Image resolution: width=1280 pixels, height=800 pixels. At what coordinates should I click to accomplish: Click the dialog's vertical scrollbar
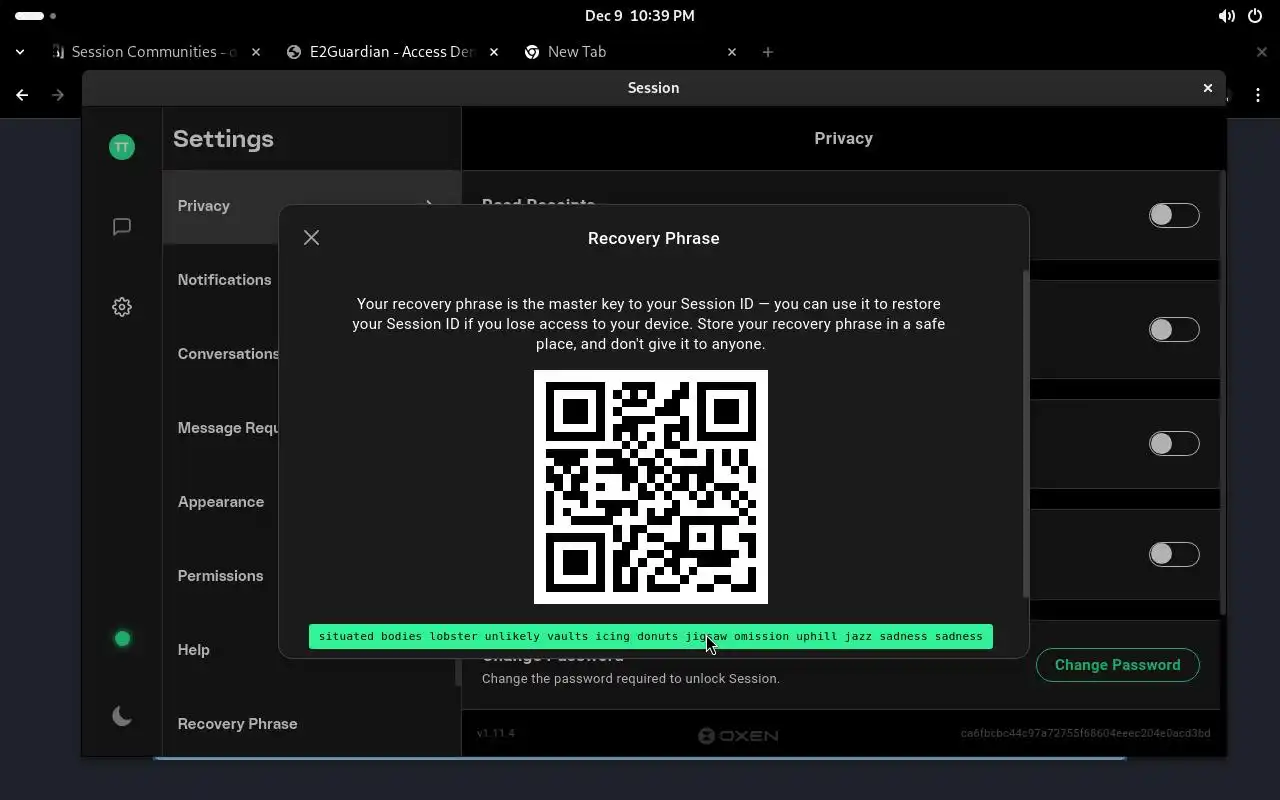tap(1025, 433)
